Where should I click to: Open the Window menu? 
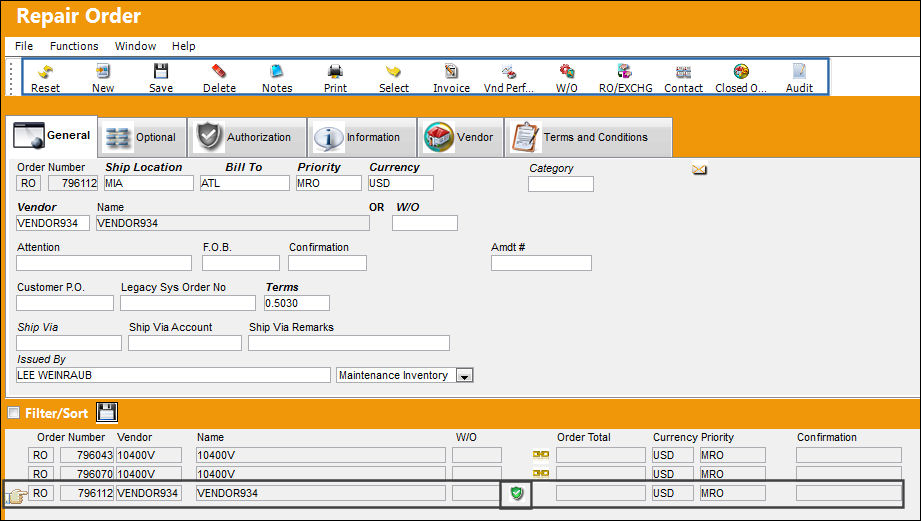point(135,46)
